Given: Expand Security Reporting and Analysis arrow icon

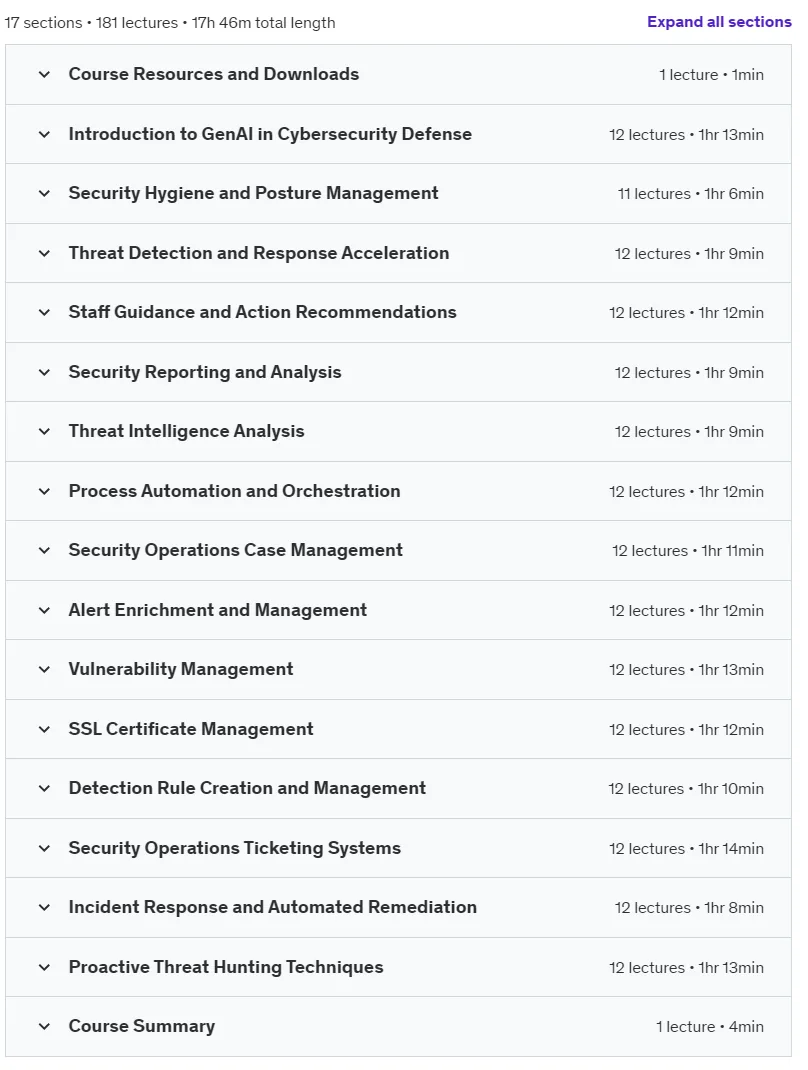Looking at the screenshot, I should pos(44,372).
